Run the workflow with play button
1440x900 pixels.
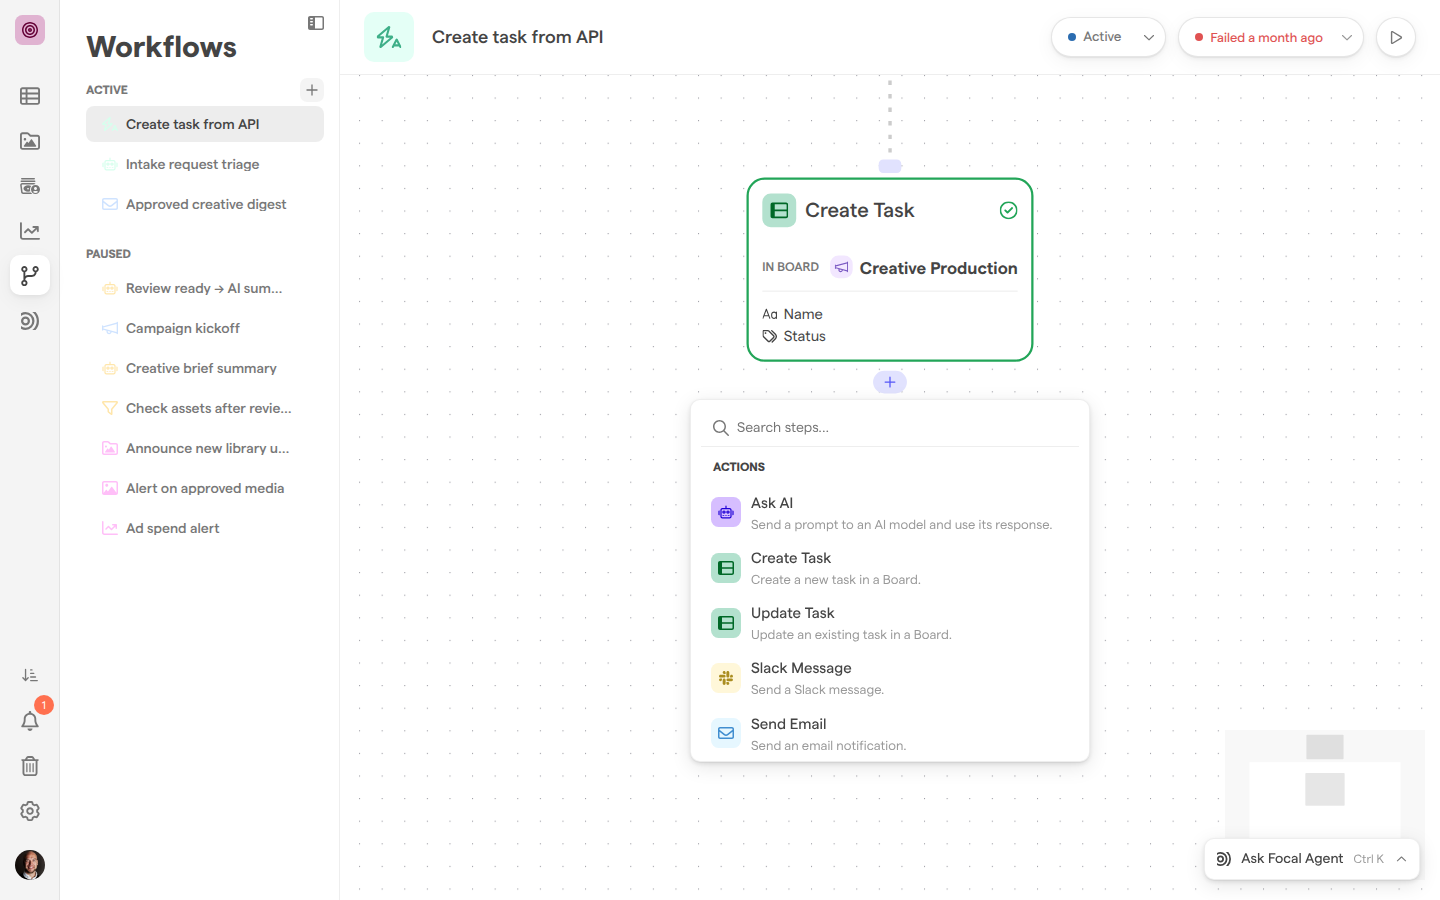coord(1396,37)
